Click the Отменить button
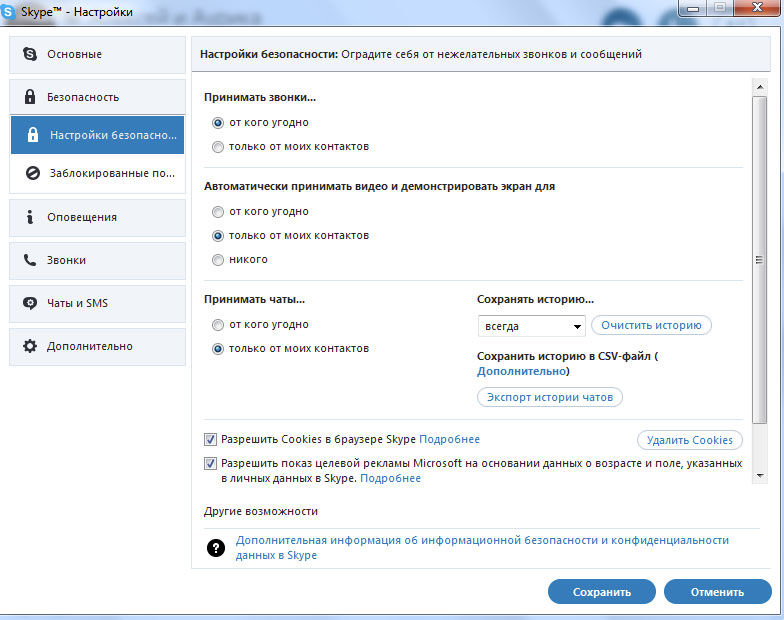784x620 pixels. tap(718, 592)
